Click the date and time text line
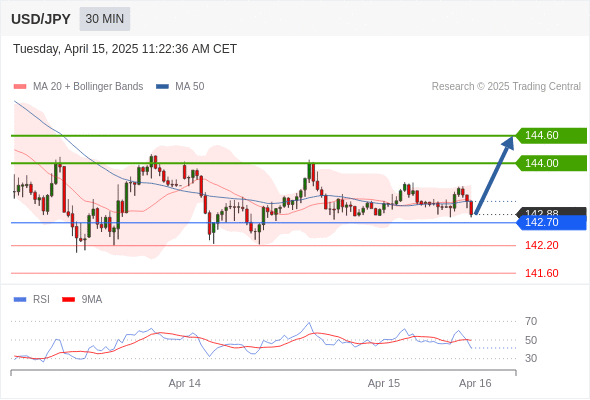The image size is (590, 400). pyautogui.click(x=125, y=49)
